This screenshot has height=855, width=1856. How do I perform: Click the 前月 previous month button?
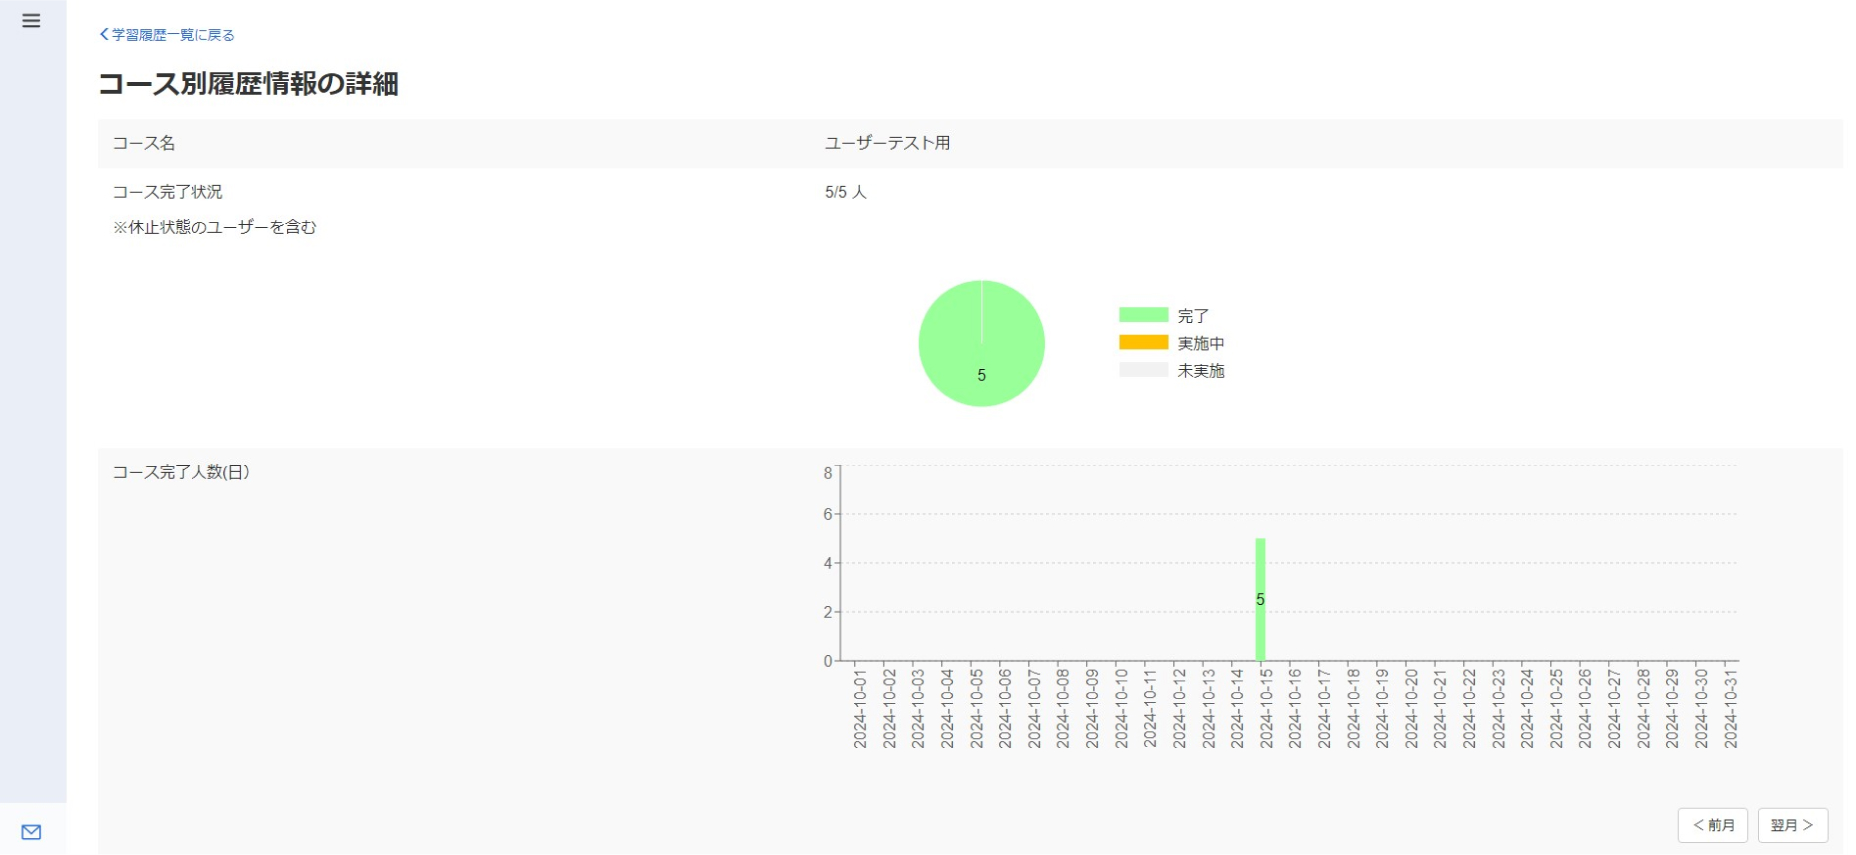coord(1713,825)
